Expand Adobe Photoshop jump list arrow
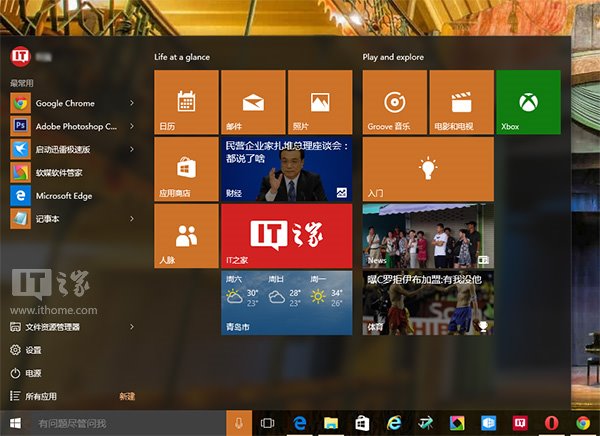This screenshot has width=600, height=436. coord(132,126)
